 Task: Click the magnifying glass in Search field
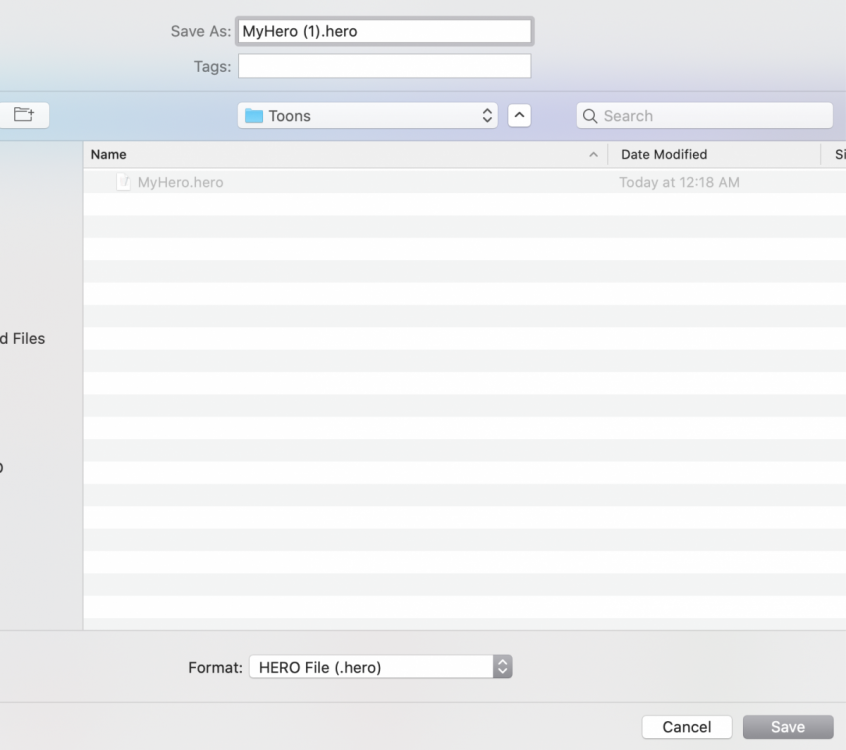[x=591, y=116]
